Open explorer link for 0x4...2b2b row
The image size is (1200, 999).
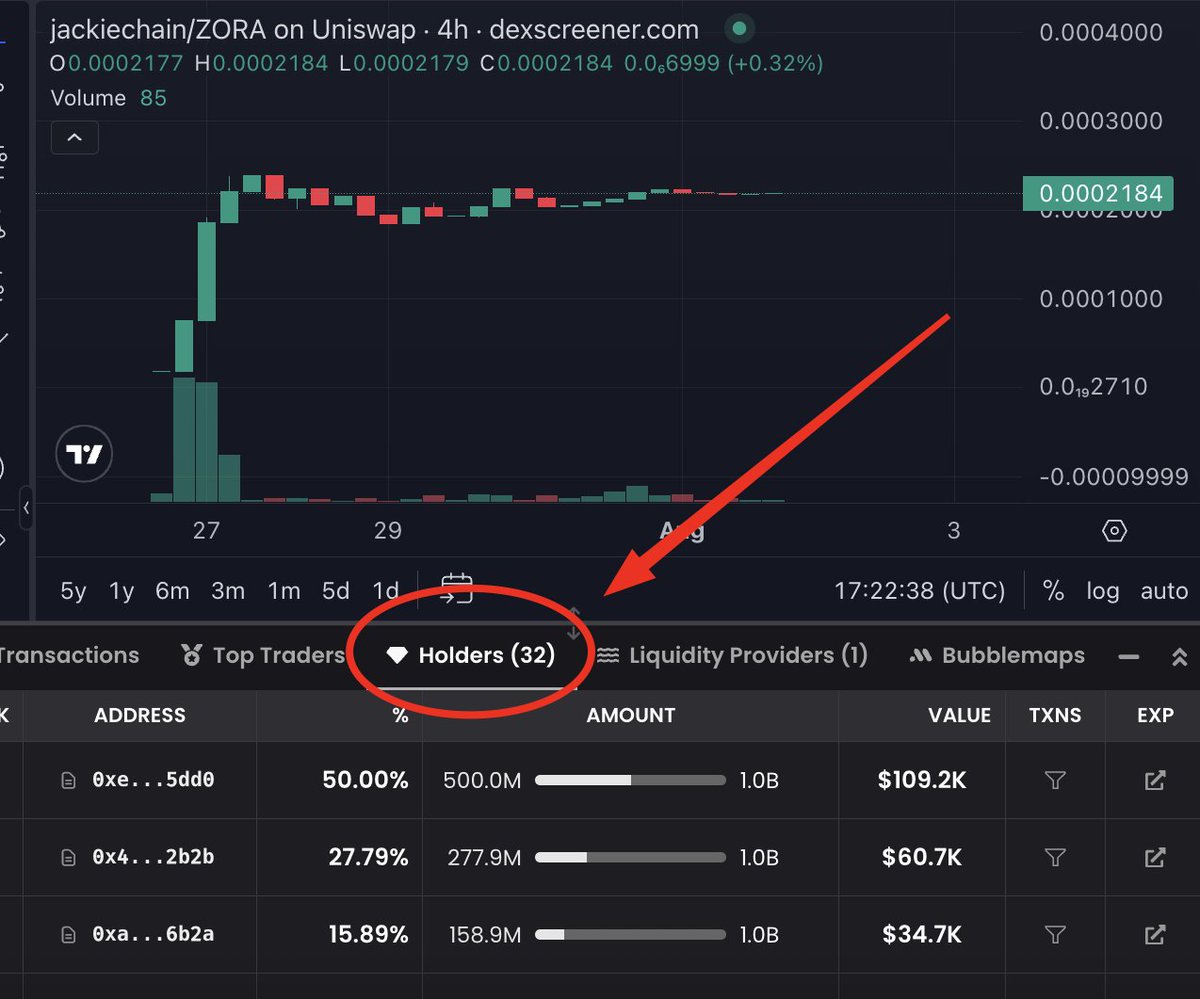[1155, 857]
